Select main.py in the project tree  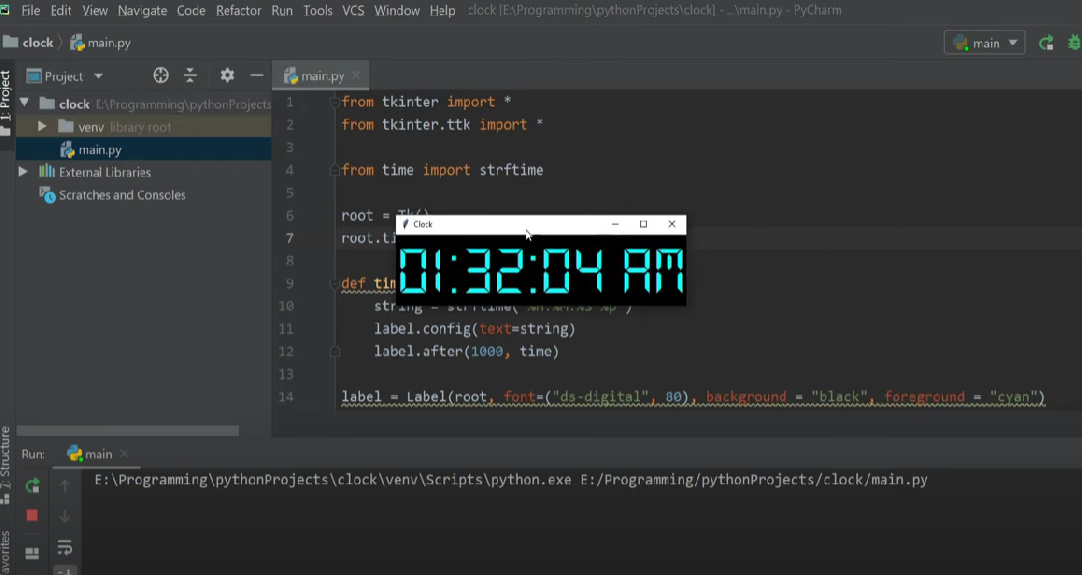coord(144,150)
